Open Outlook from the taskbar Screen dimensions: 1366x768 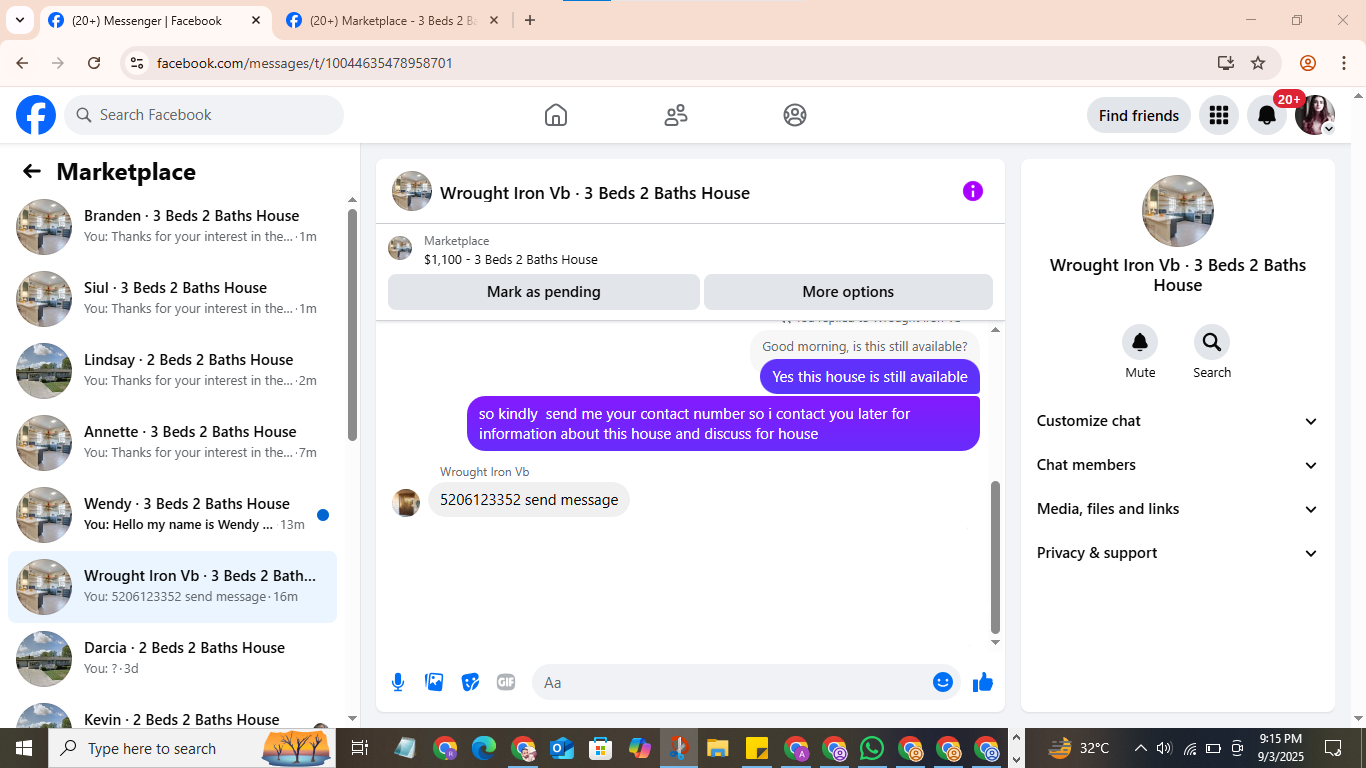[561, 748]
